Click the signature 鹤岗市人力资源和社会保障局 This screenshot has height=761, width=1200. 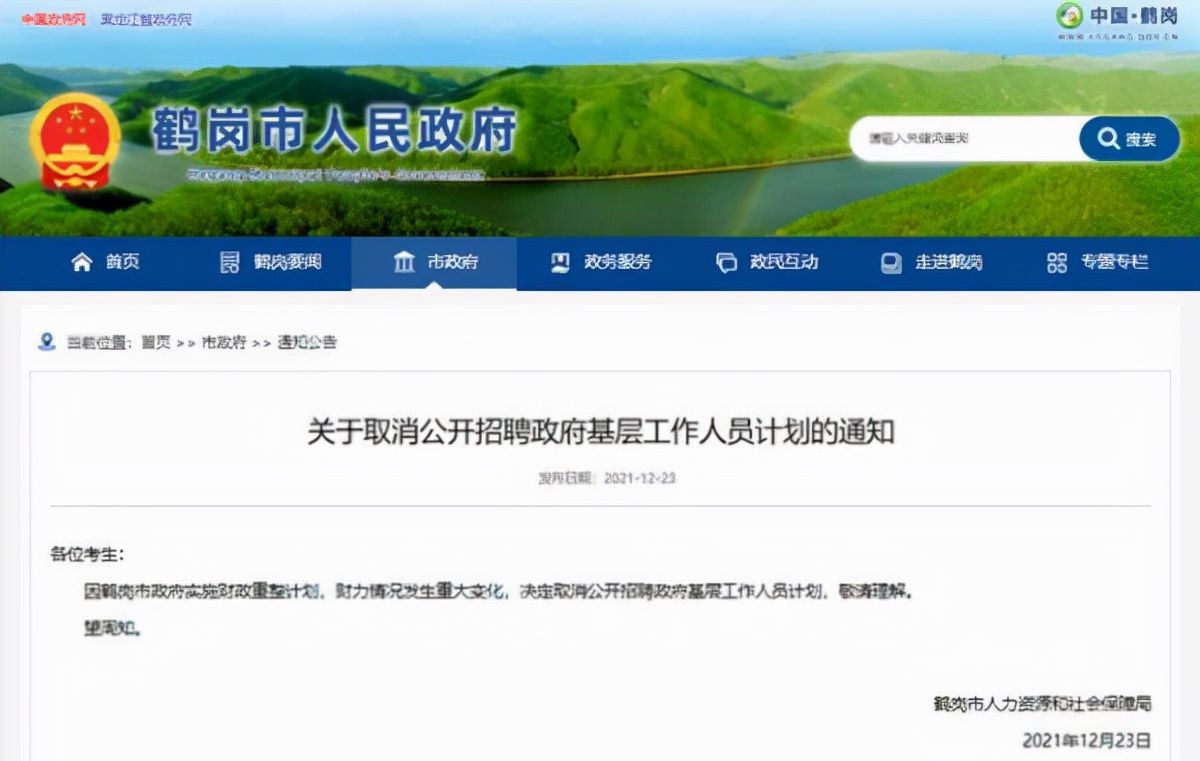[x=1041, y=704]
